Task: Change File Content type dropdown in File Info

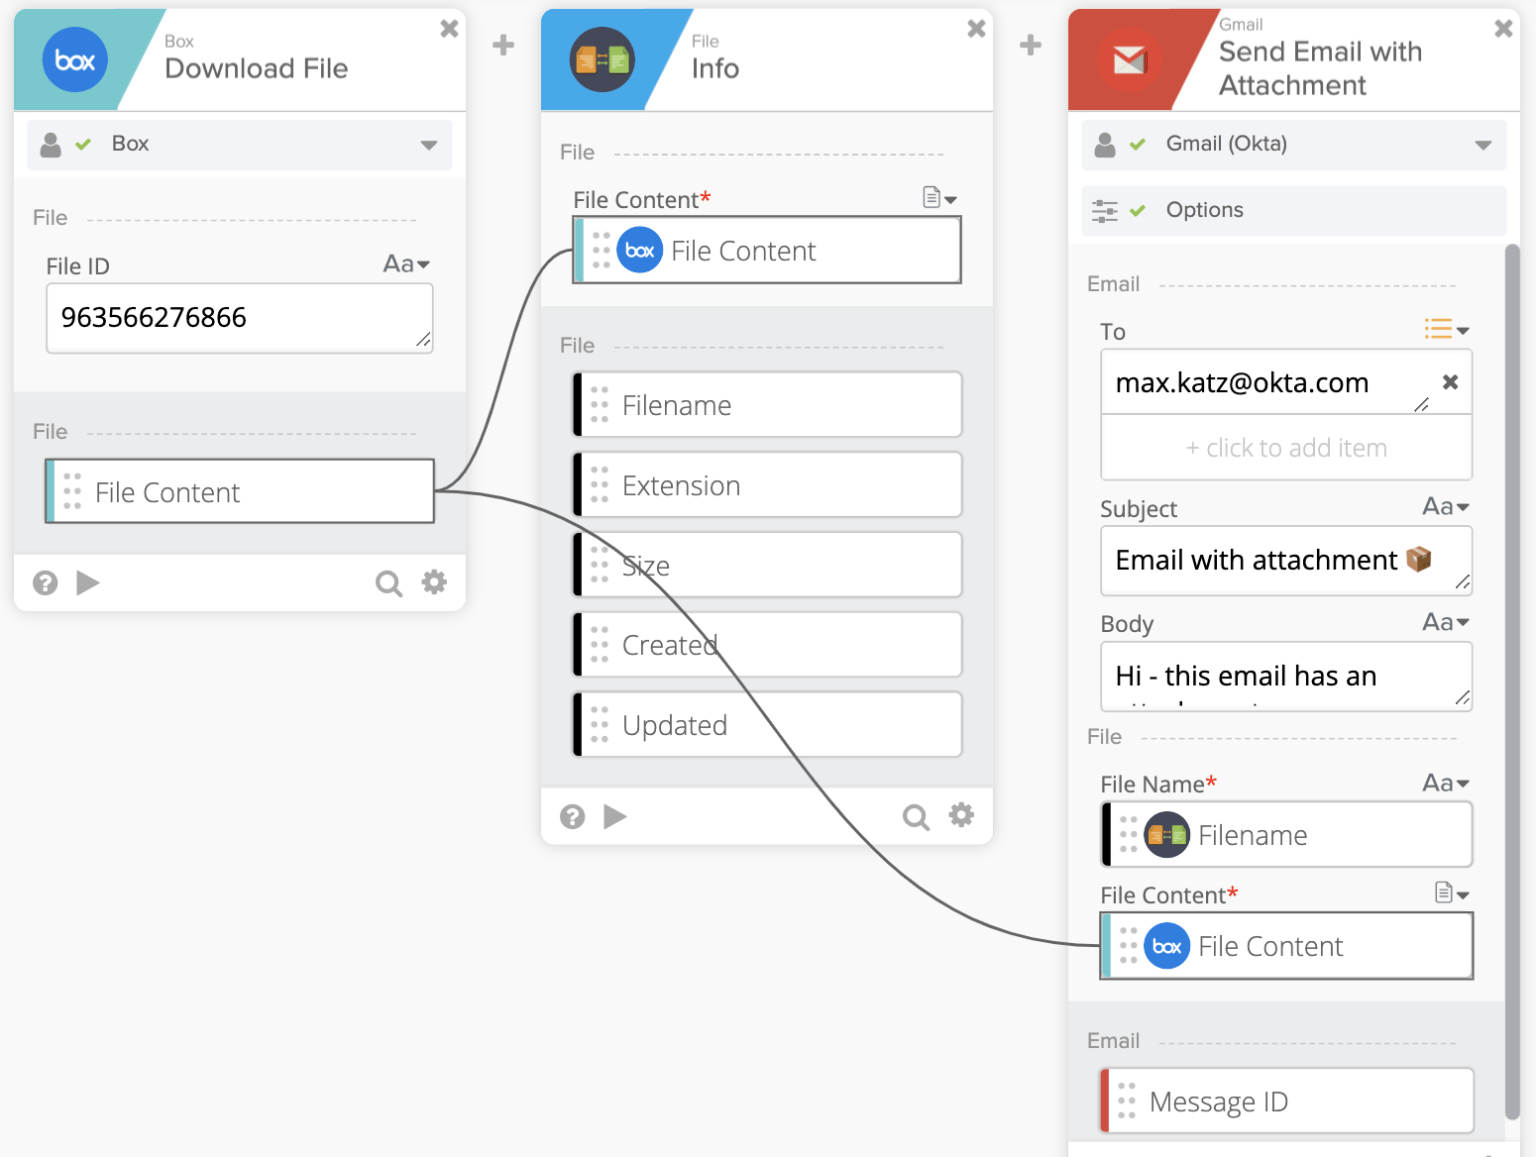Action: pos(940,198)
